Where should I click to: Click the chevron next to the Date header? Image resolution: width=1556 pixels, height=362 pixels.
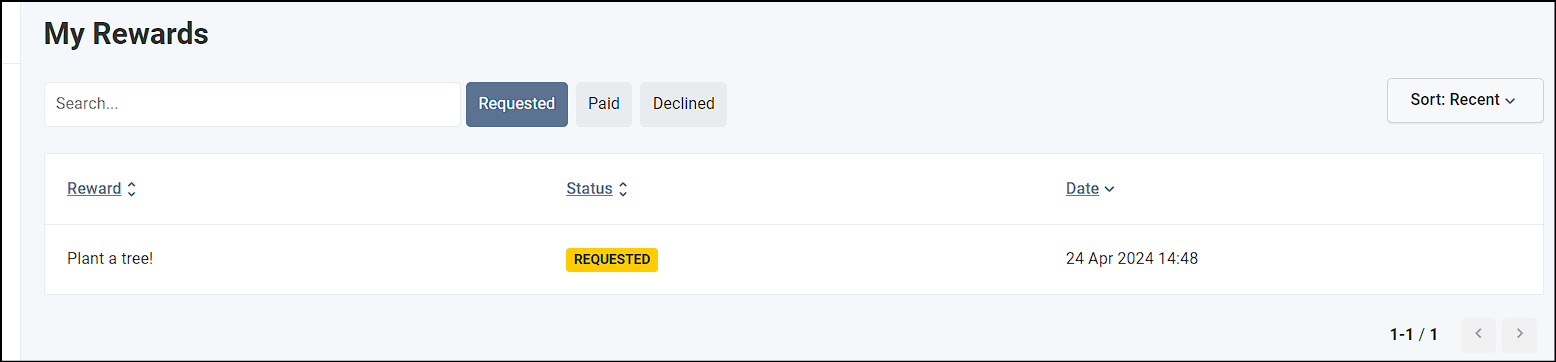(1109, 189)
